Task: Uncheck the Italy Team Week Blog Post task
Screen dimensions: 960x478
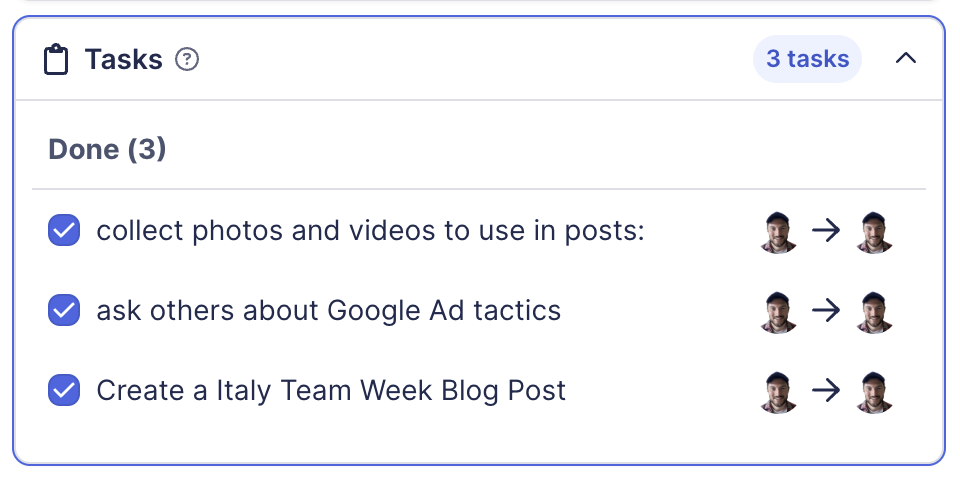Action: tap(64, 390)
